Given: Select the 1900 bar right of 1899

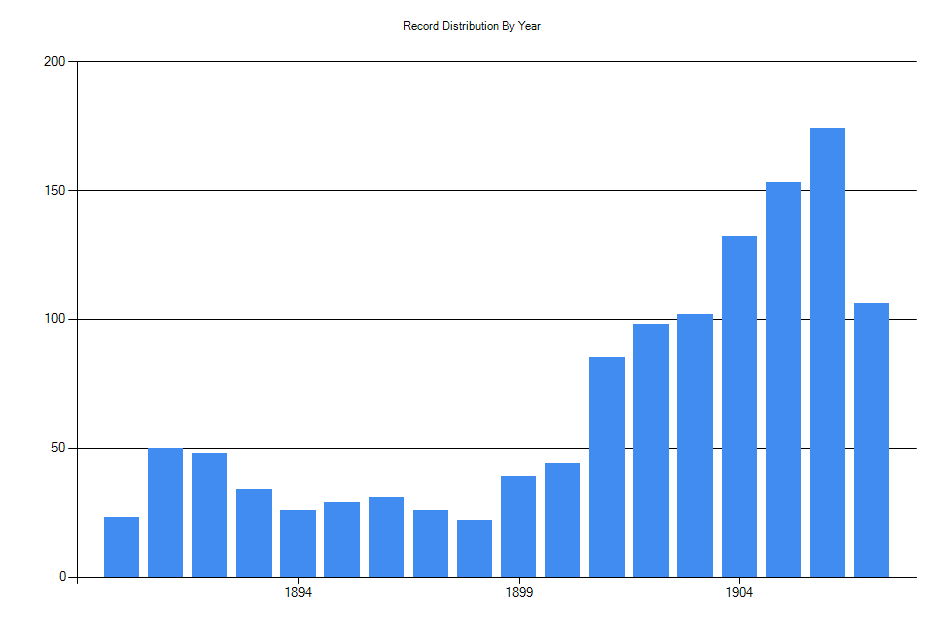Looking at the screenshot, I should coord(562,520).
